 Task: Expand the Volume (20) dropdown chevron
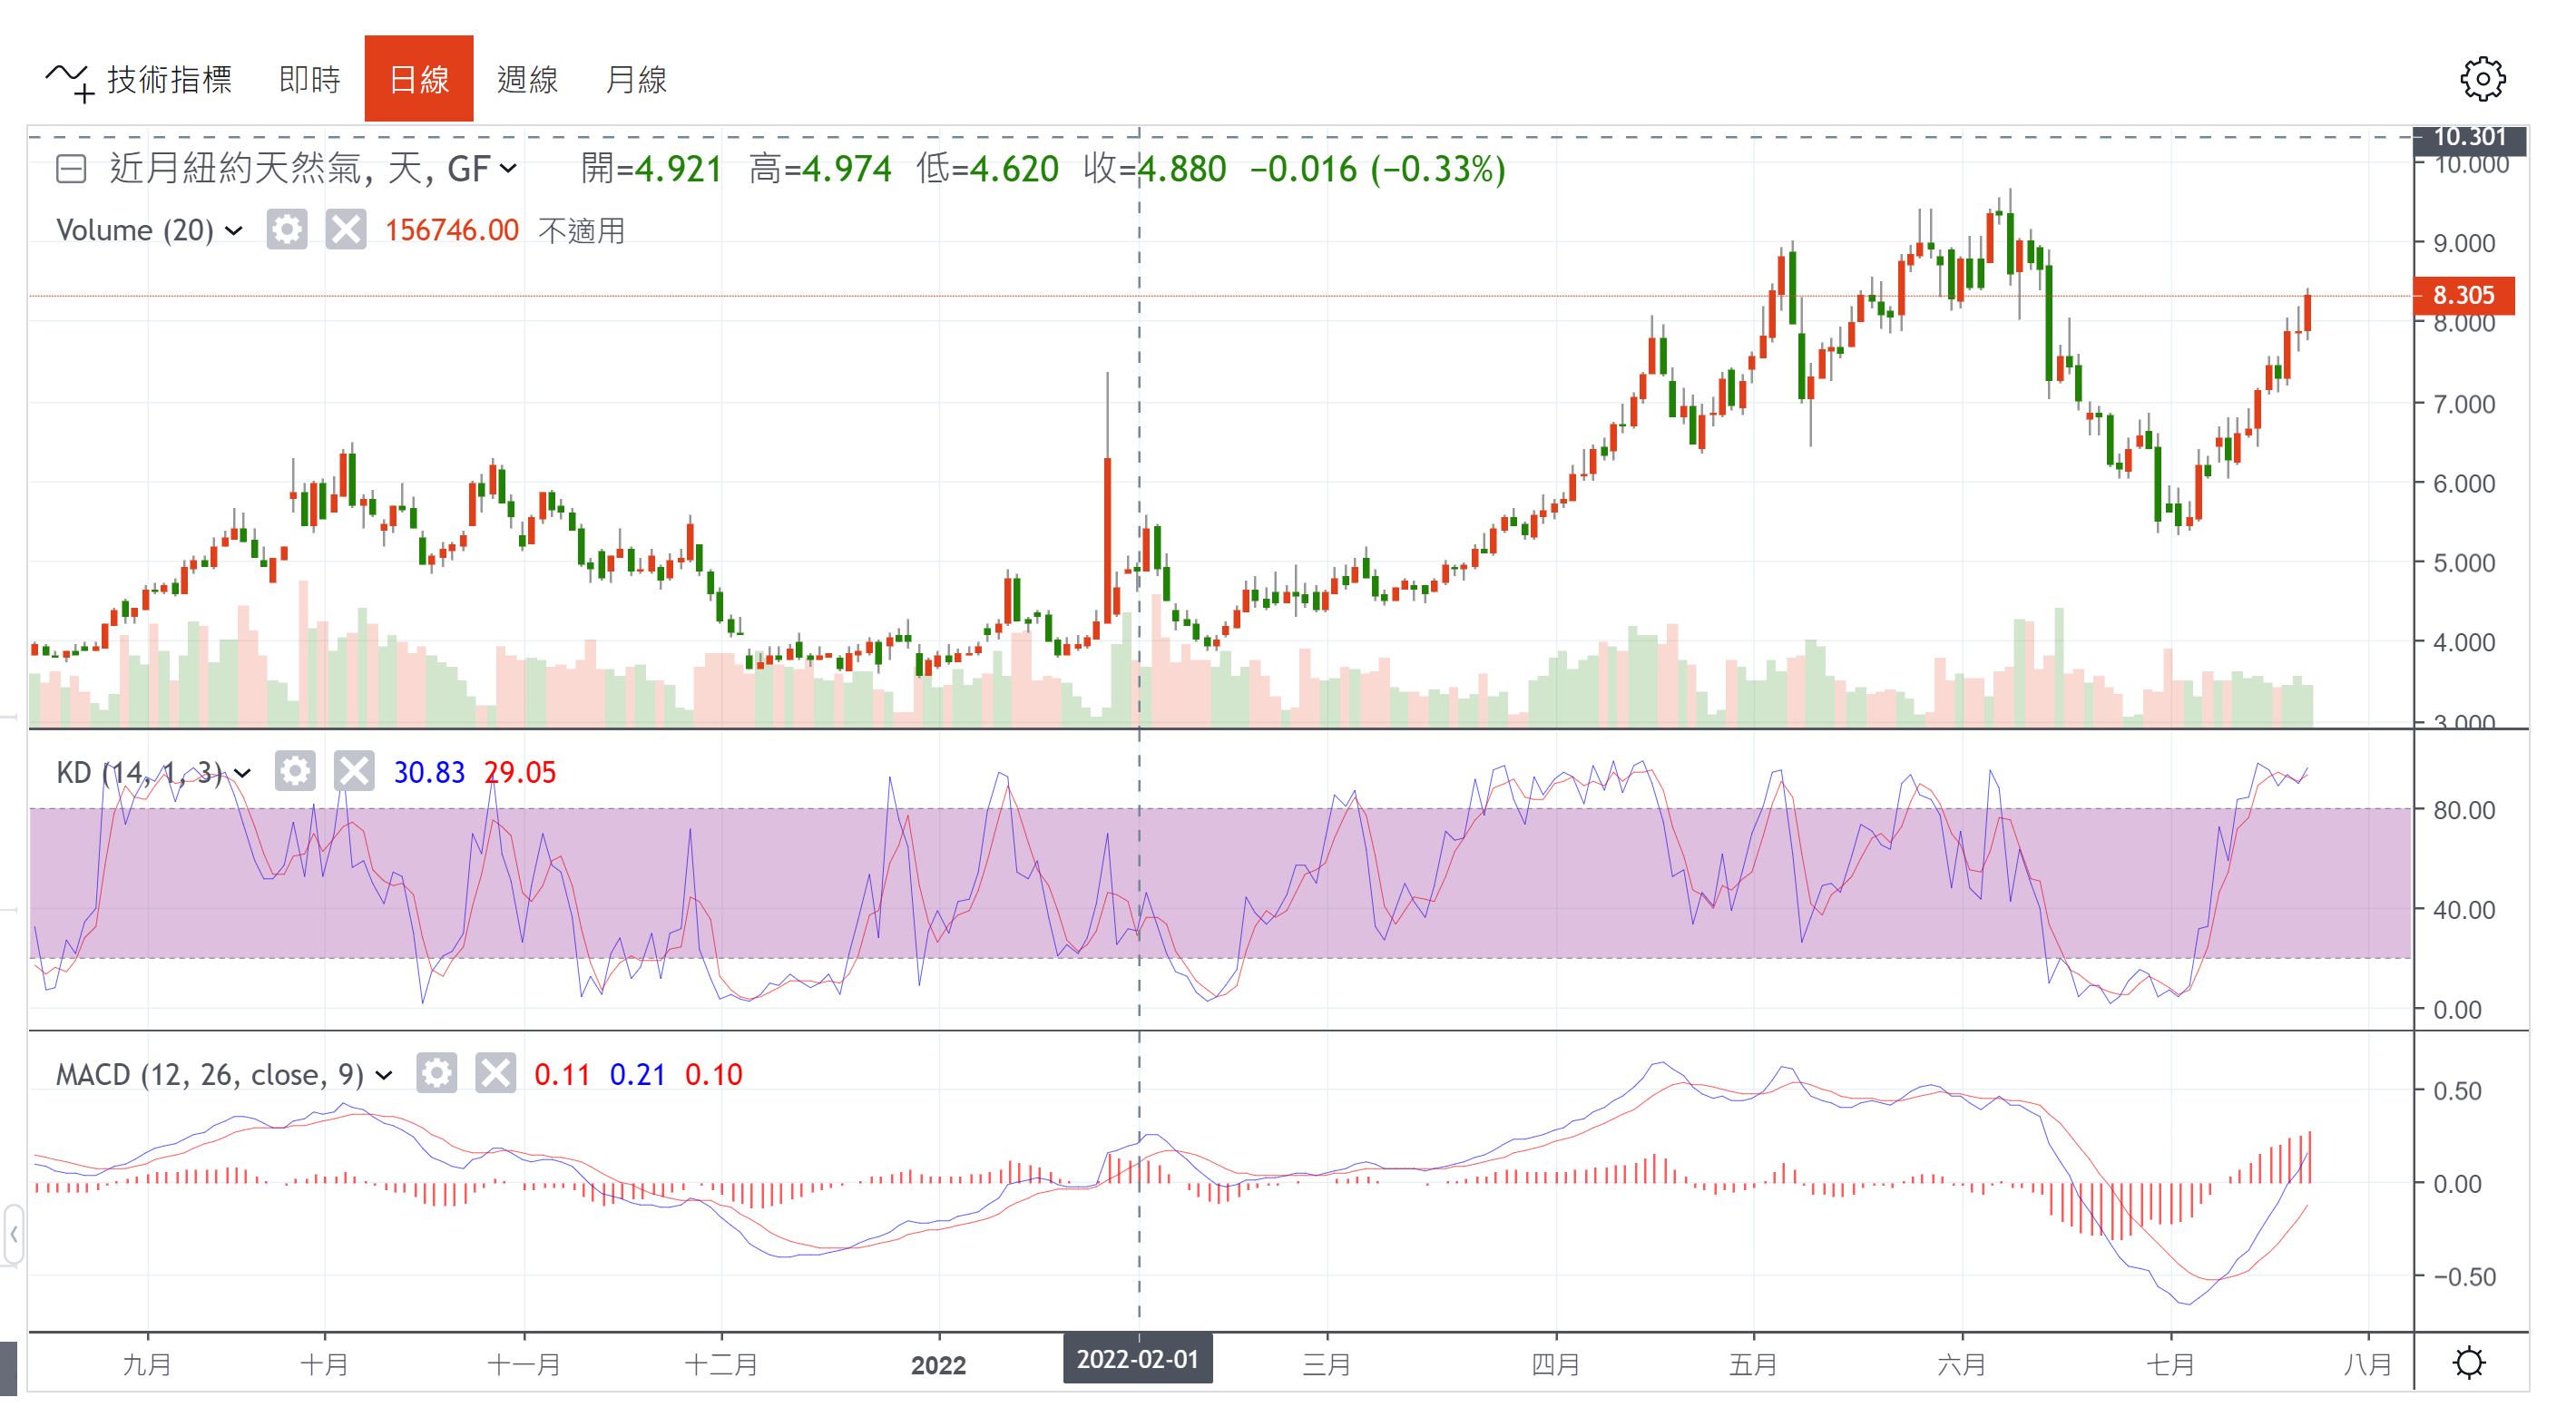(234, 231)
